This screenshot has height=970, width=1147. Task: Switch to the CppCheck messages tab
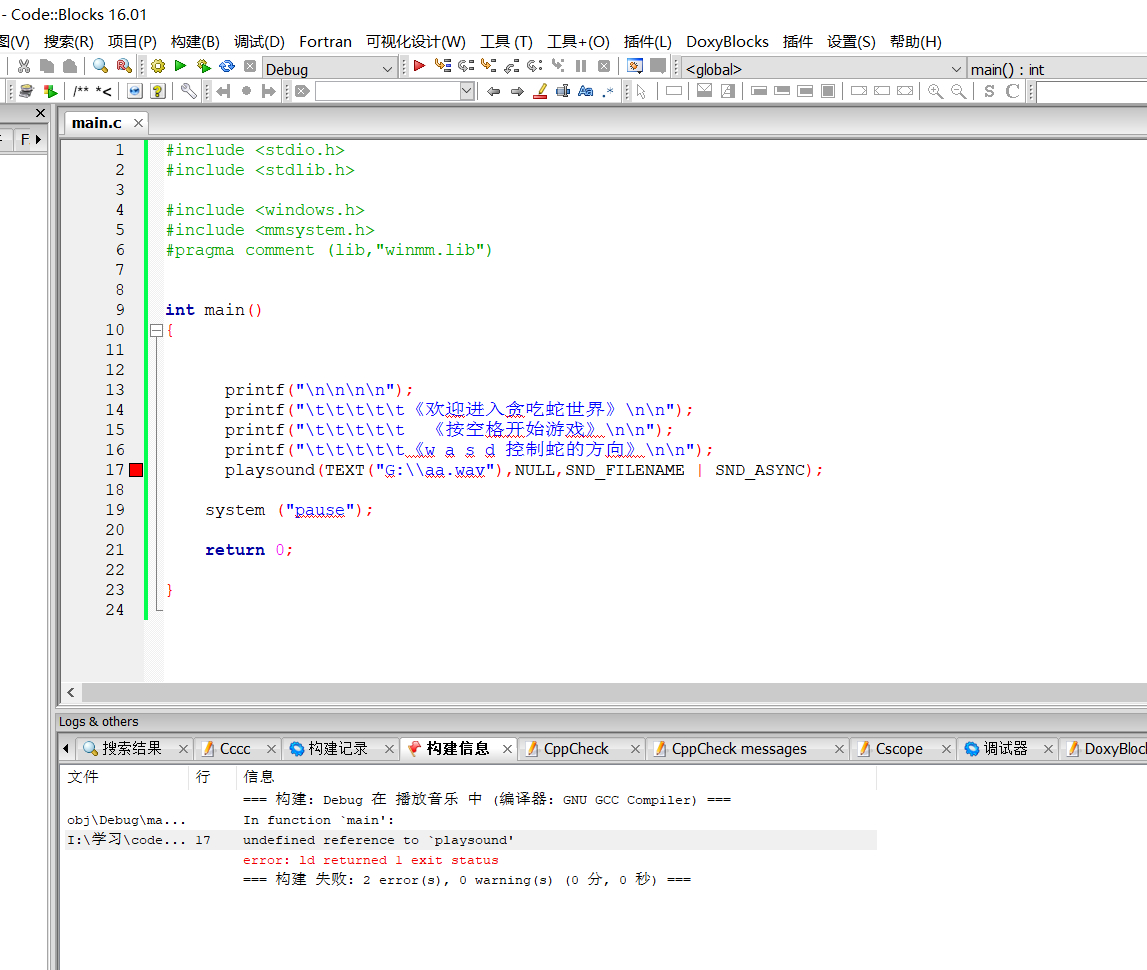point(738,748)
